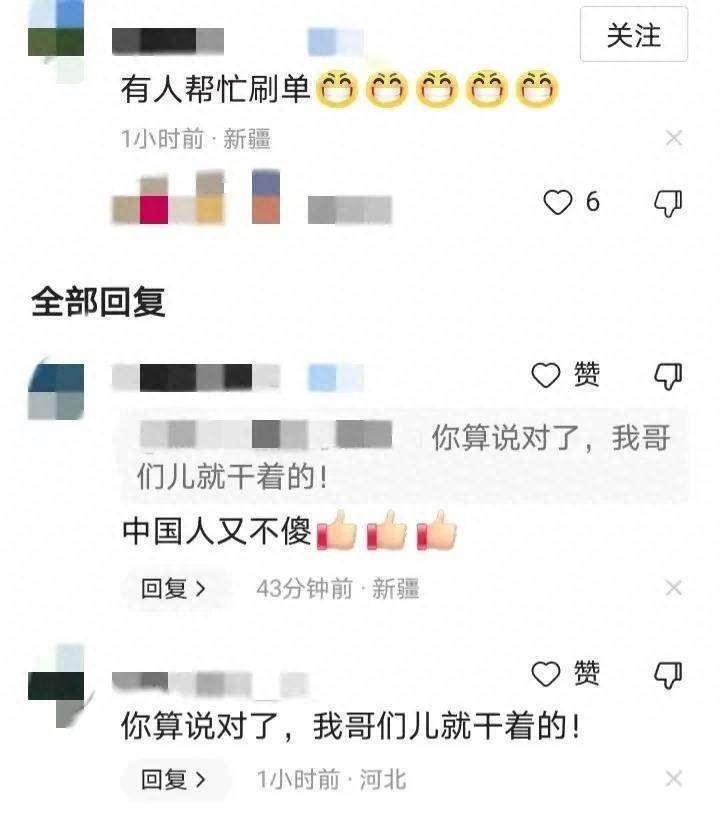Open 回复 on the 43分钟前 comment

pyautogui.click(x=173, y=589)
